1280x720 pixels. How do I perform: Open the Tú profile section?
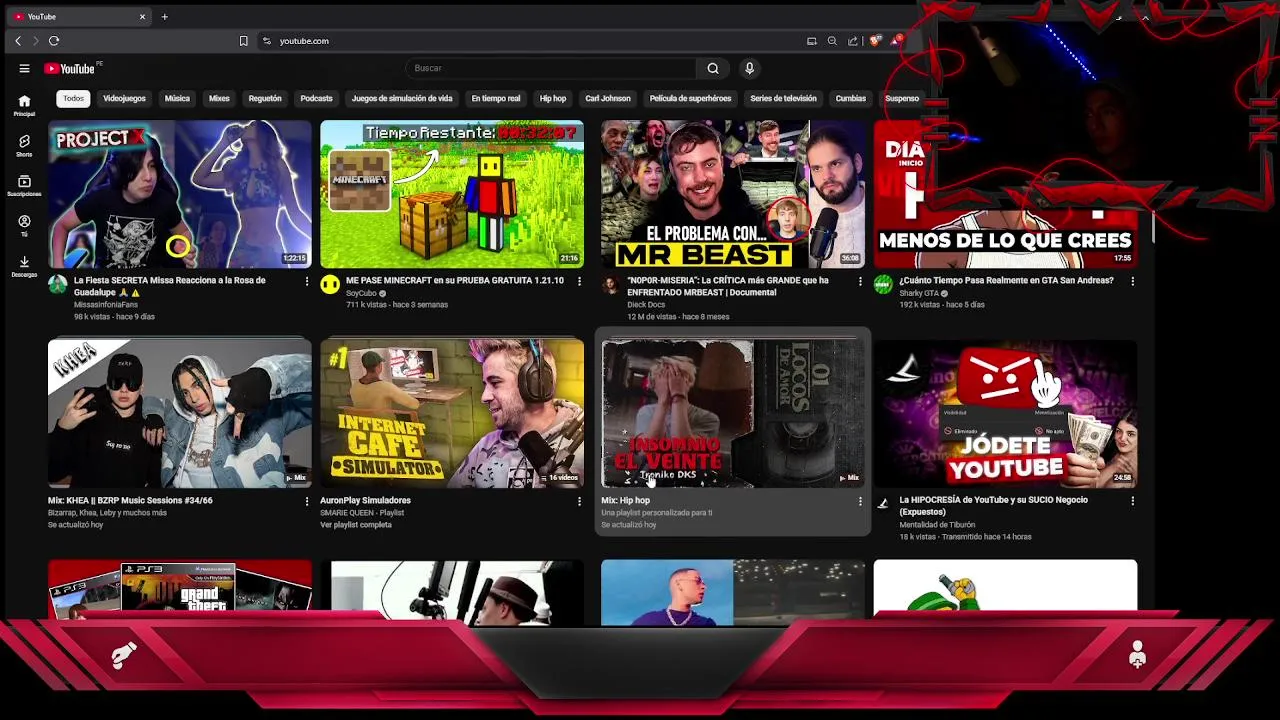(x=24, y=226)
